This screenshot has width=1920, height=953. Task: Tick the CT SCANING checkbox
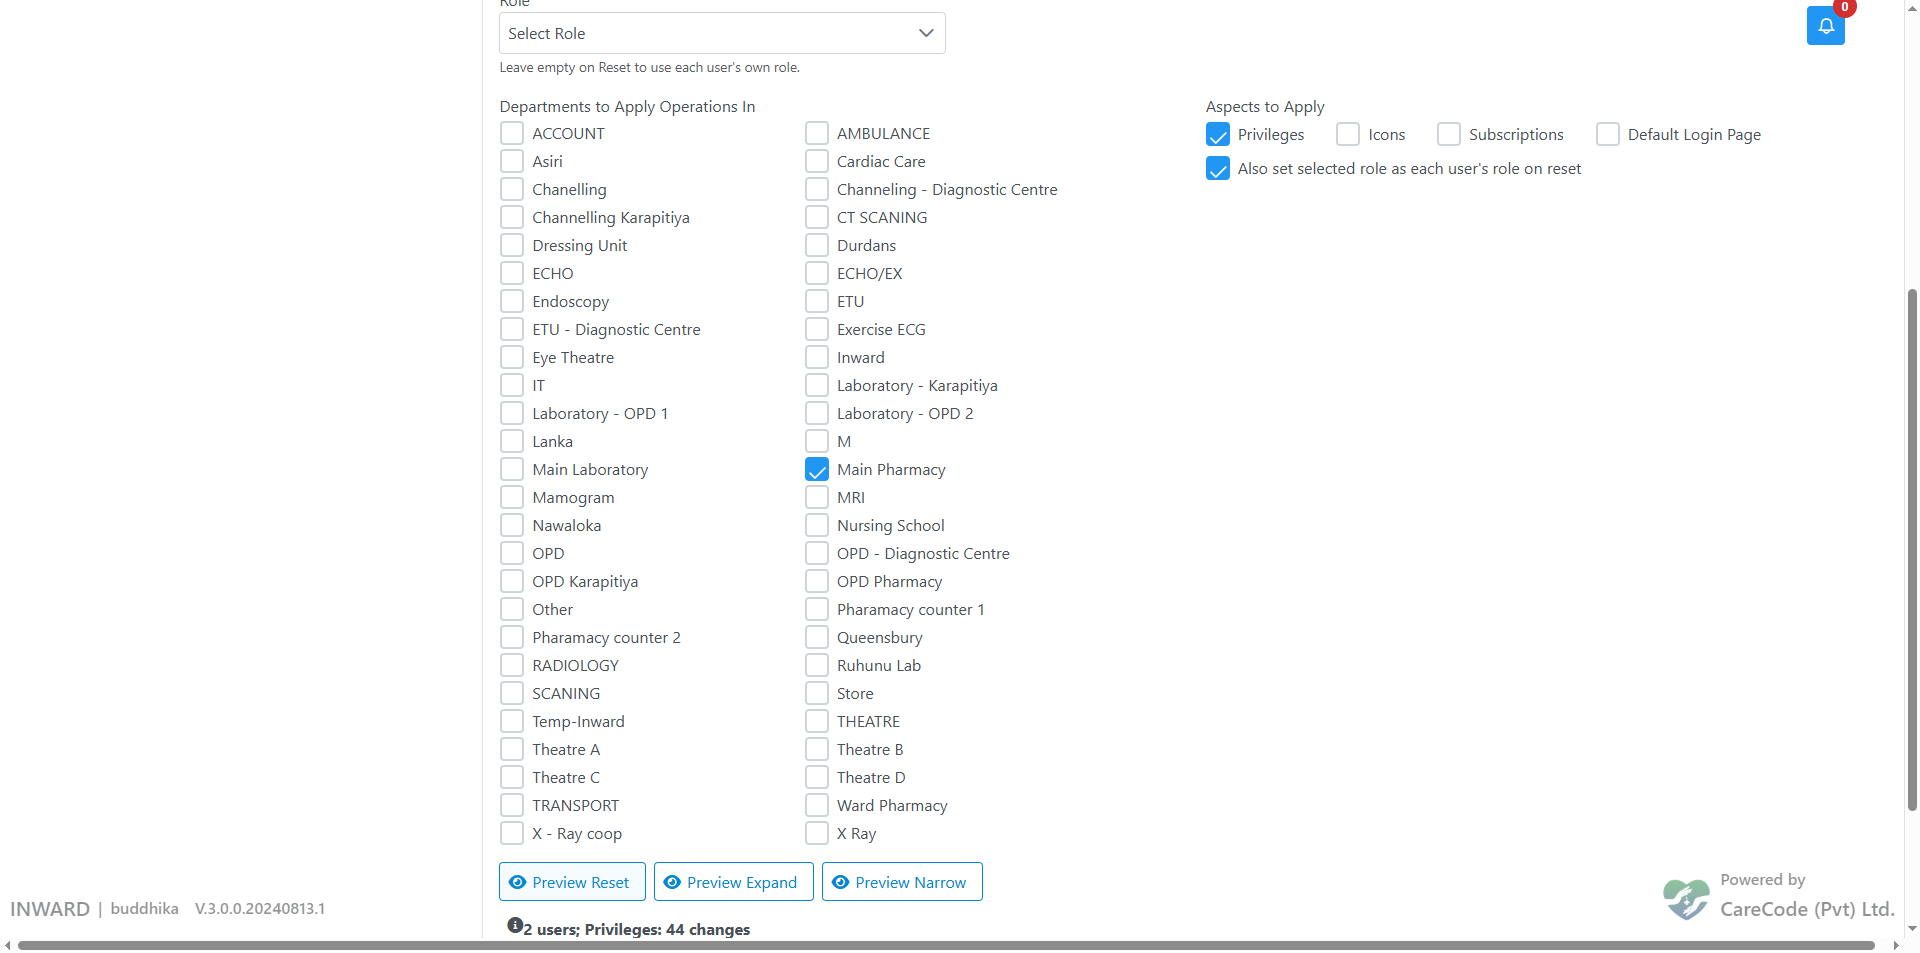(x=816, y=217)
